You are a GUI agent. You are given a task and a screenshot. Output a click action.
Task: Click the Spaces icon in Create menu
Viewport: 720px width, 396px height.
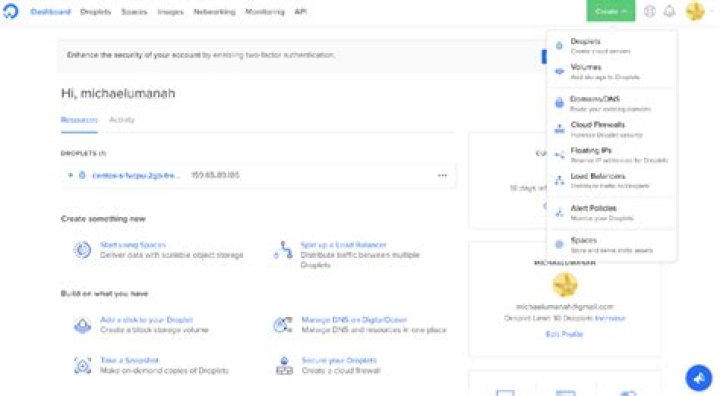pyautogui.click(x=559, y=244)
